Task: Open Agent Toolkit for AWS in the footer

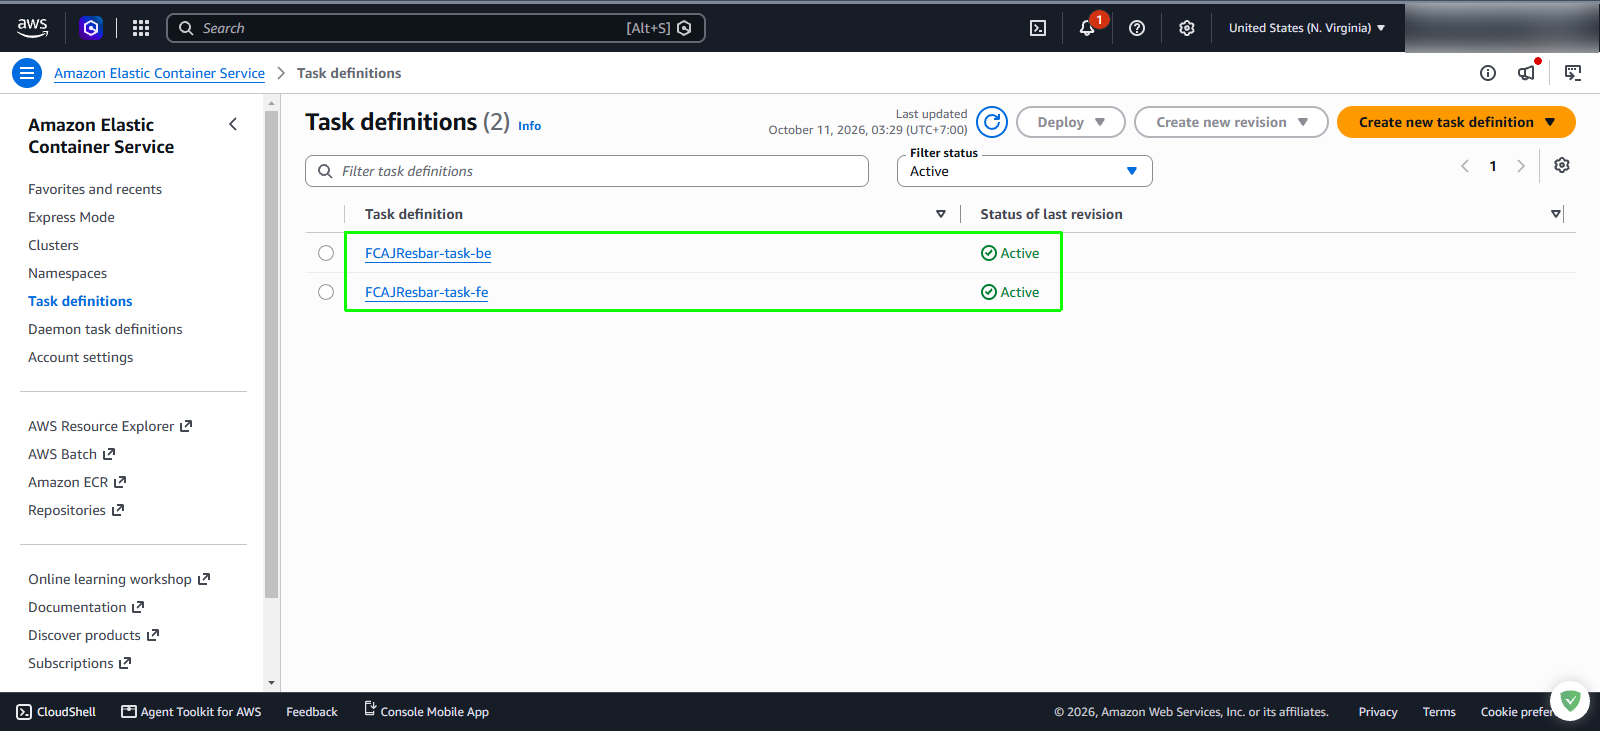Action: click(191, 712)
